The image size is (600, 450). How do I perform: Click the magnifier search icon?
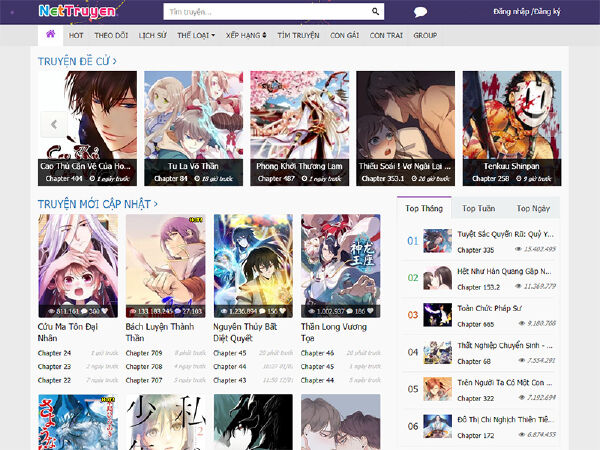pyautogui.click(x=375, y=11)
